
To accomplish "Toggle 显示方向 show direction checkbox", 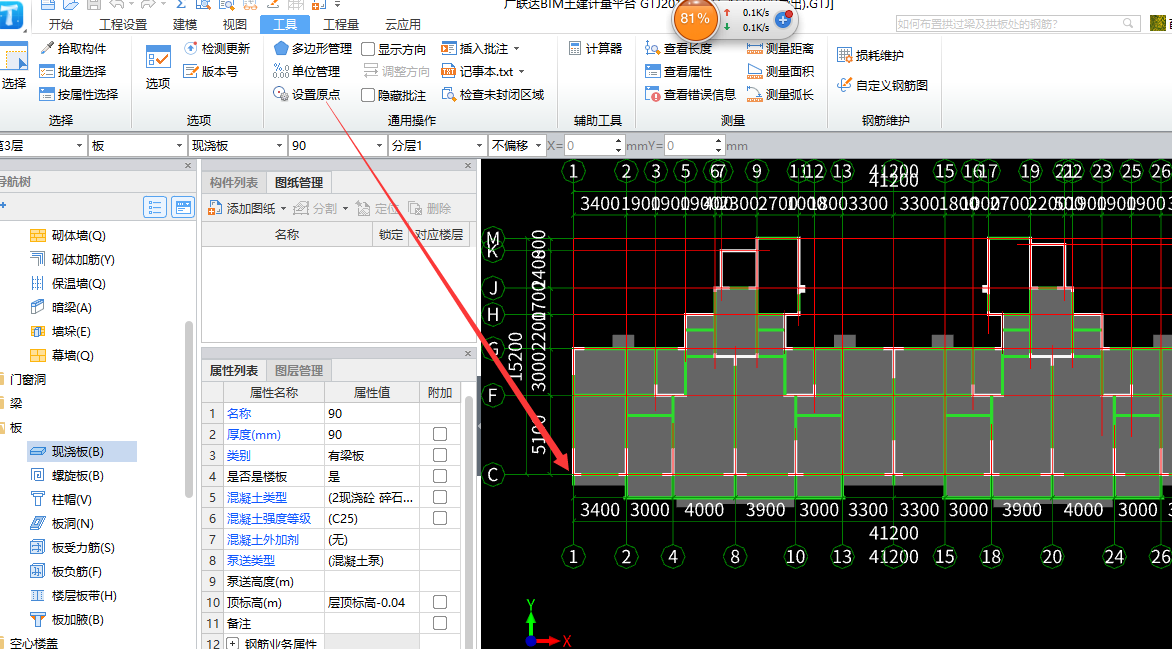I will point(368,49).
